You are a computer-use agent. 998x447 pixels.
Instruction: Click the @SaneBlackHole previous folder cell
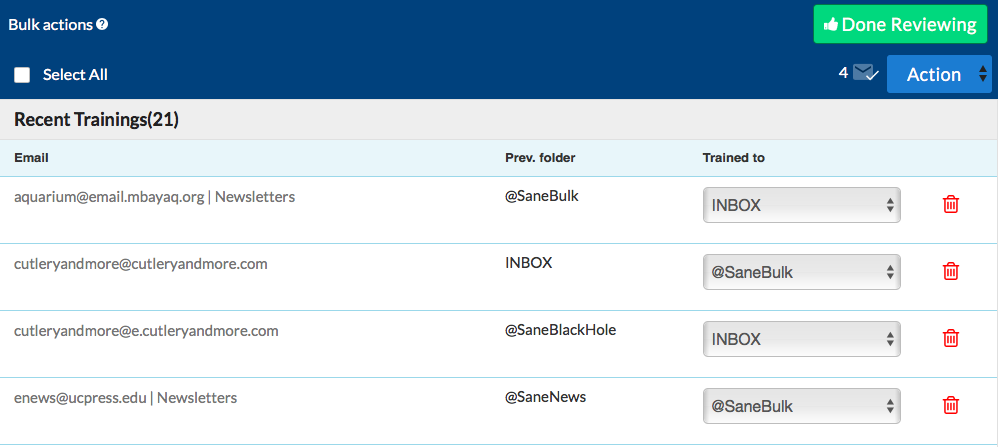(x=561, y=330)
